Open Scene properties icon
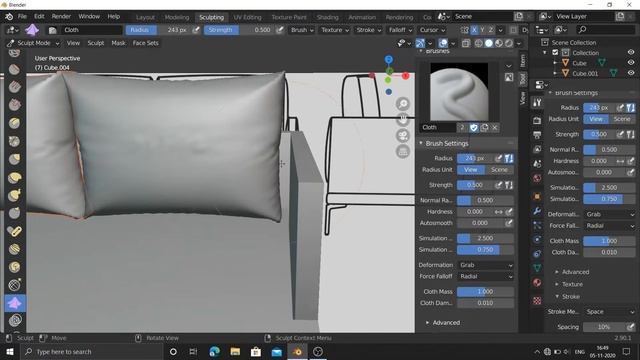This screenshot has height=360, width=640. click(x=537, y=164)
